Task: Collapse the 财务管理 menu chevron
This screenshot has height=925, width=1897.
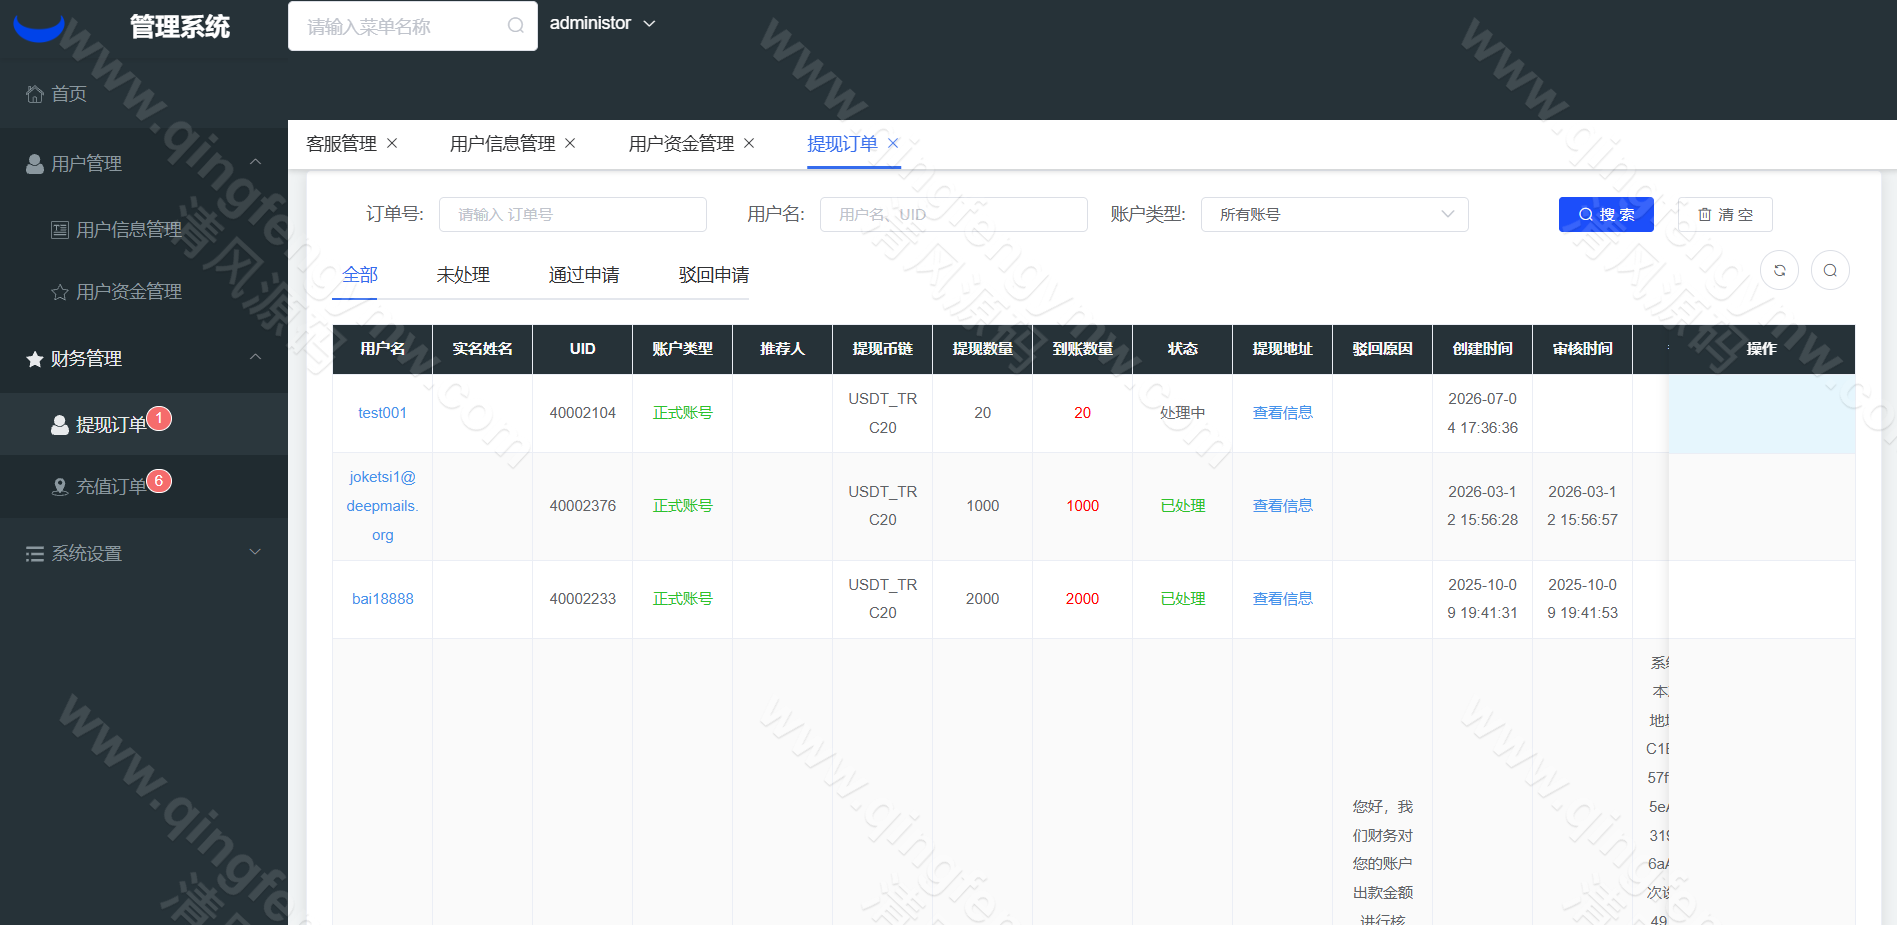Action: [255, 357]
